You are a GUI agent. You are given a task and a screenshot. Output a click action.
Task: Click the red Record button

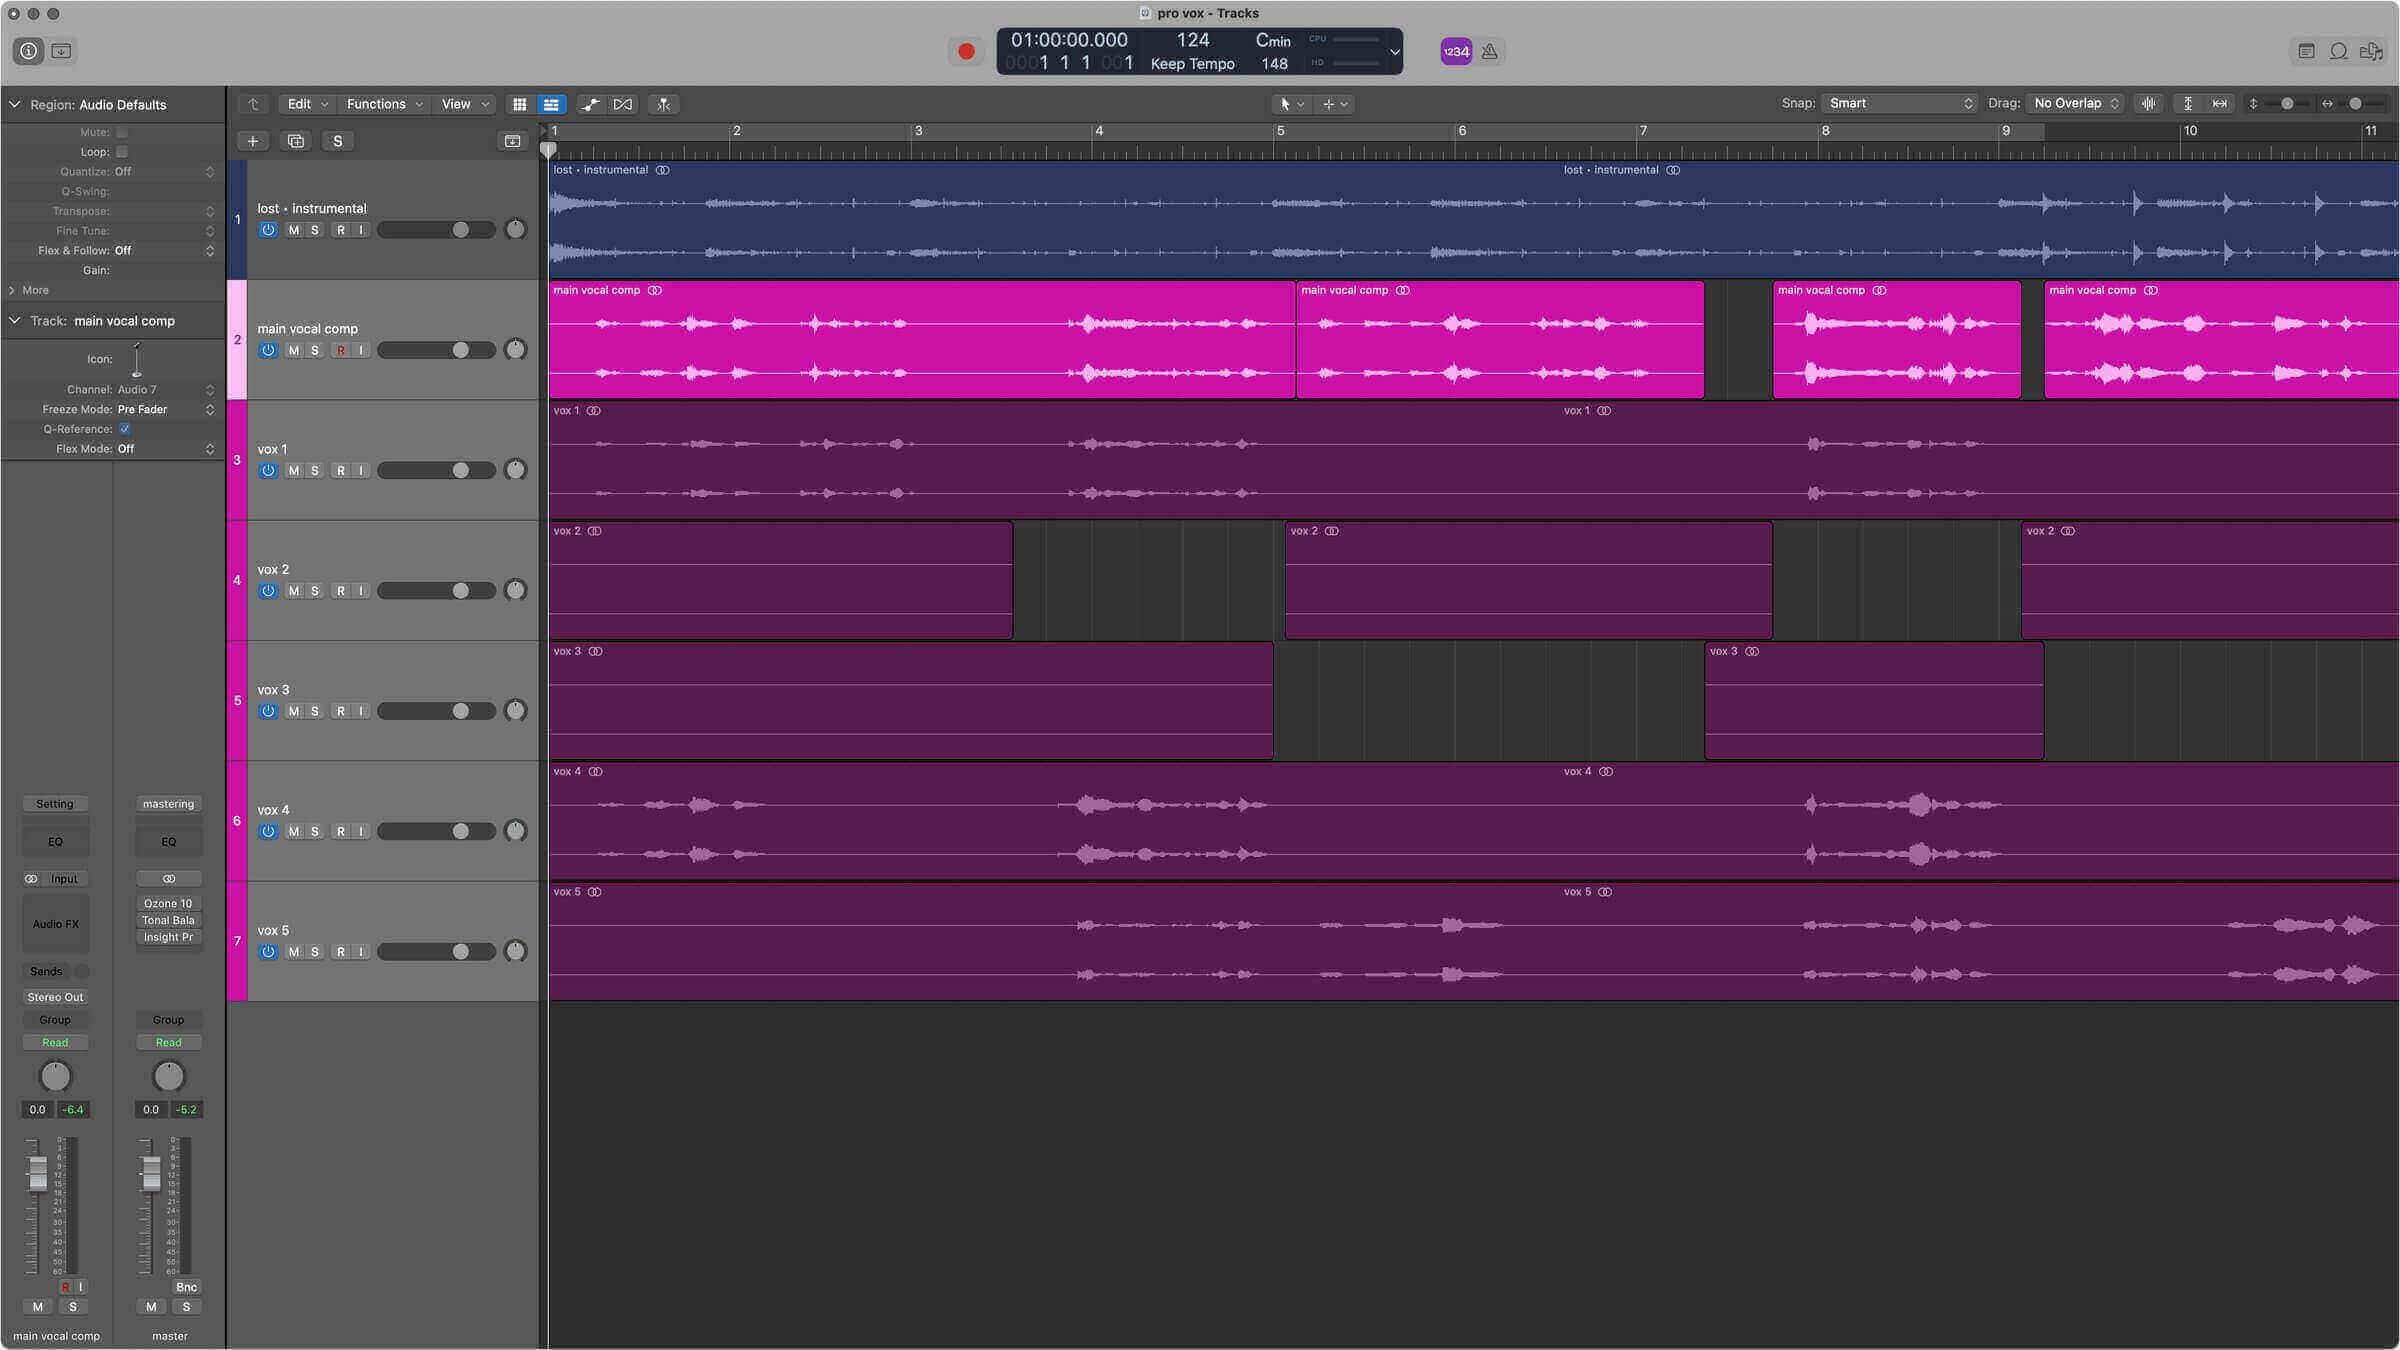coord(966,51)
